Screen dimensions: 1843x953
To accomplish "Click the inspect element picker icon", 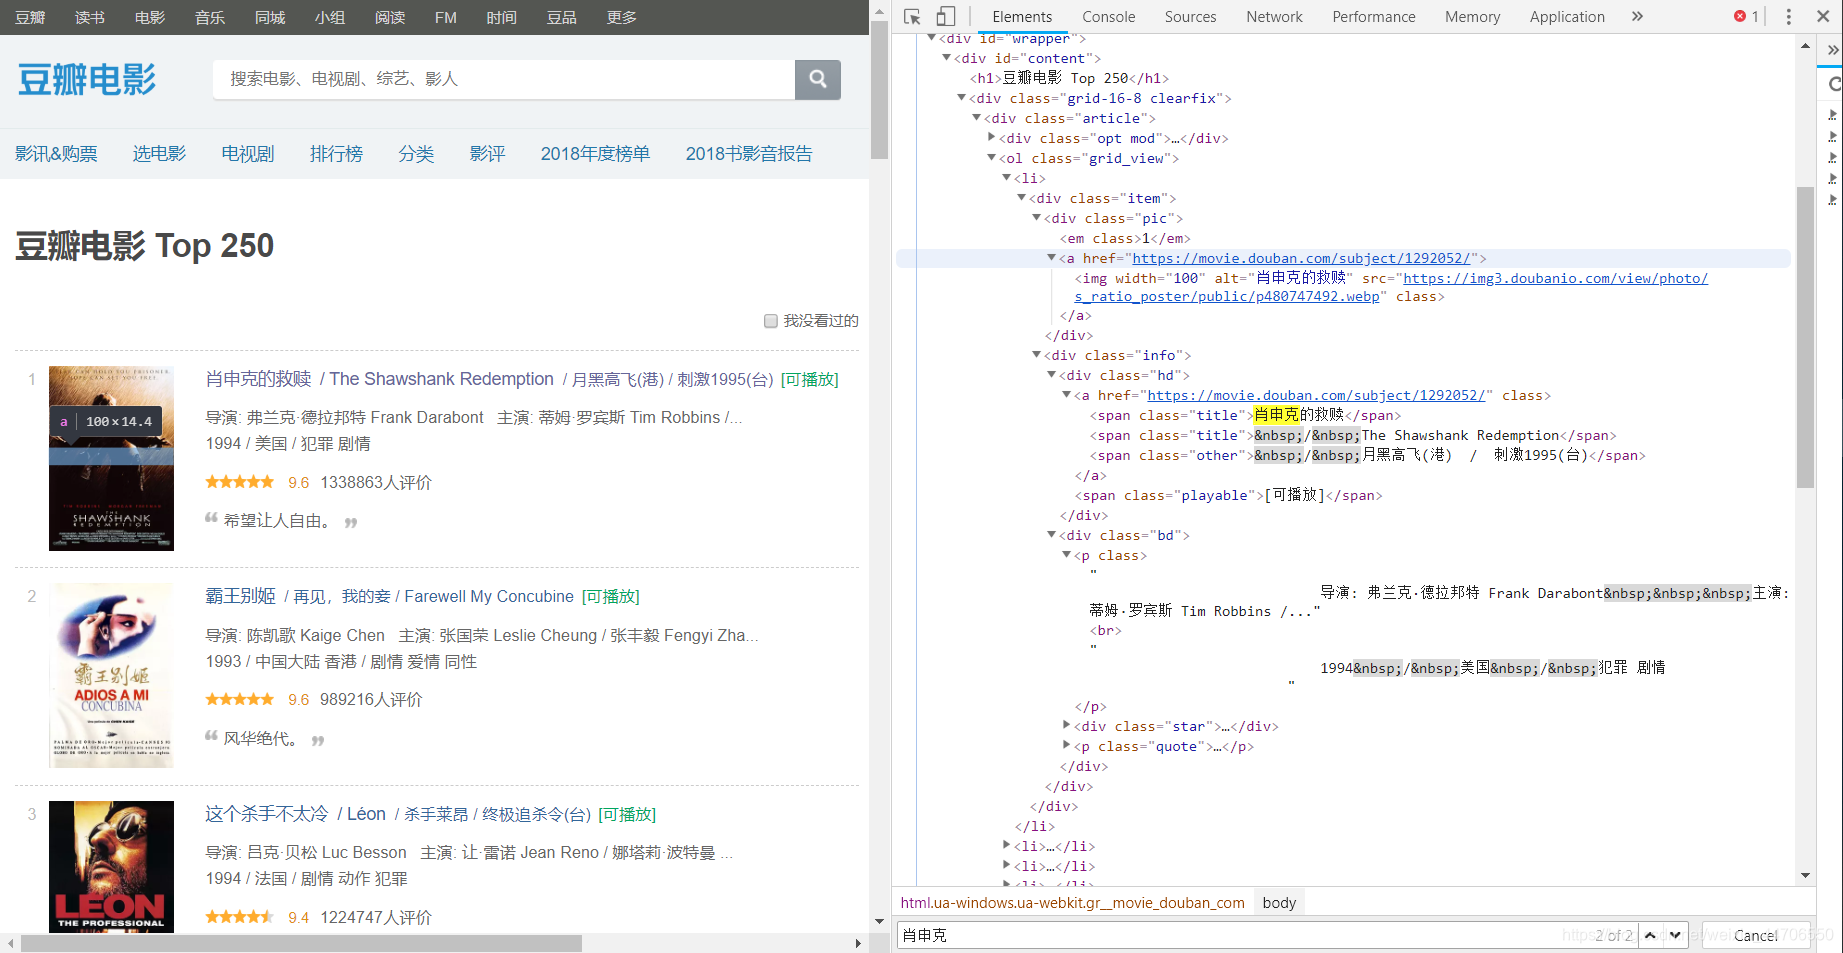I will point(911,16).
